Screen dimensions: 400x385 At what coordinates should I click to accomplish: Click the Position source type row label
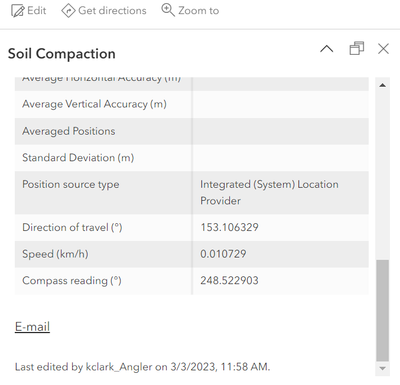point(71,184)
